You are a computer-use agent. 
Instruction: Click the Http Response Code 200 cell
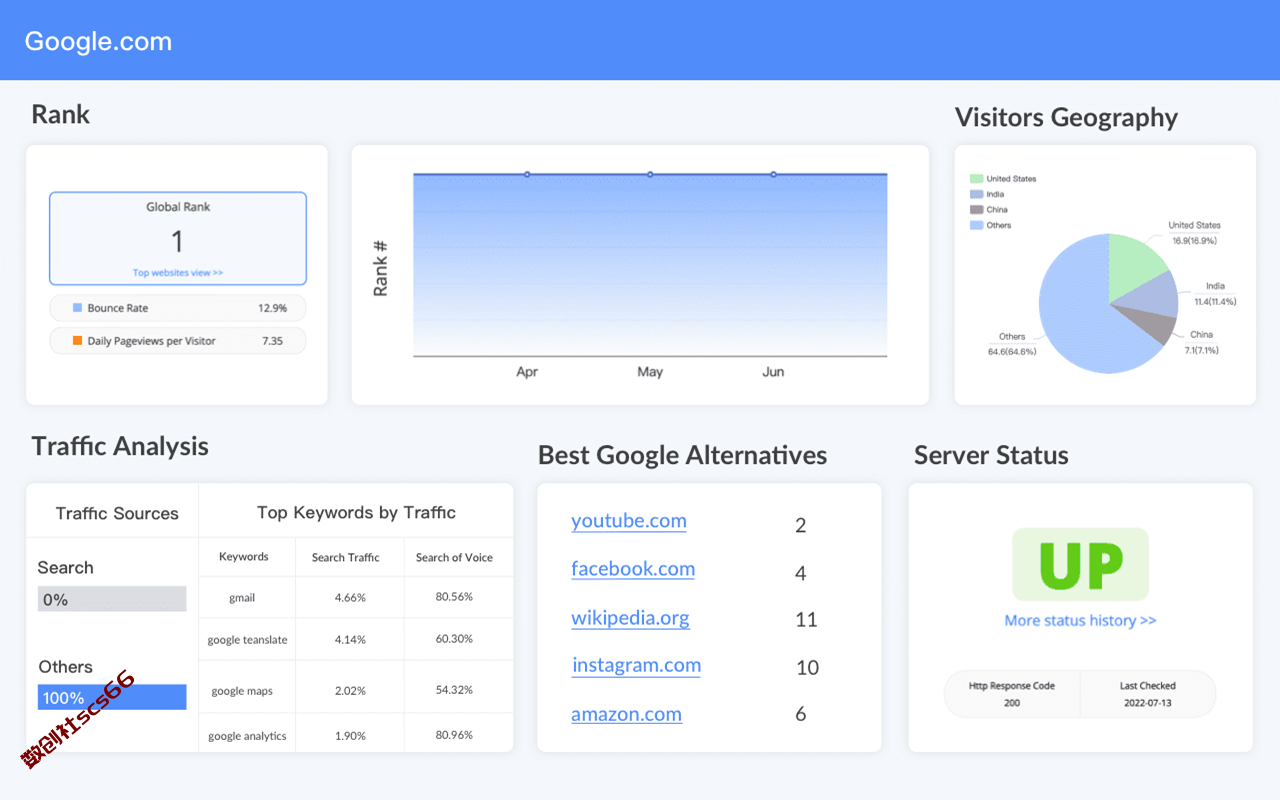coord(1012,694)
